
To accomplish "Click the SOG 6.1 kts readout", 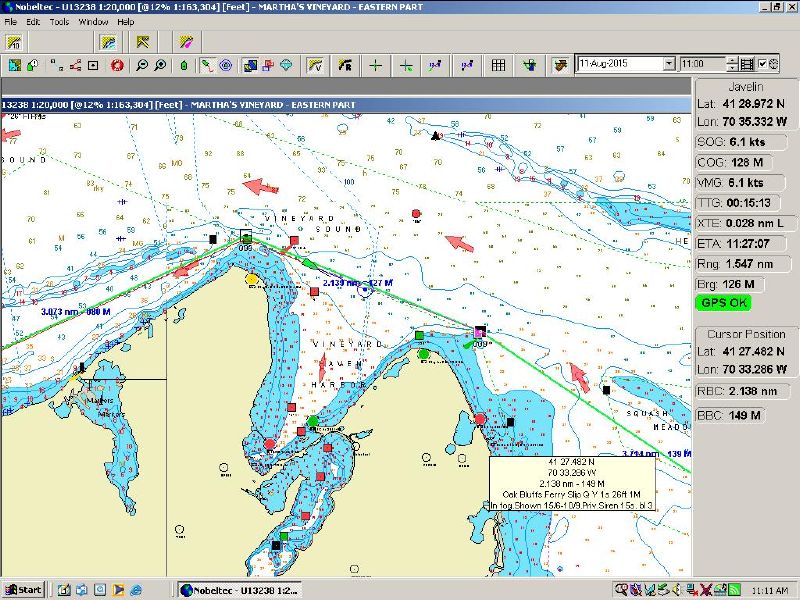I will point(741,142).
